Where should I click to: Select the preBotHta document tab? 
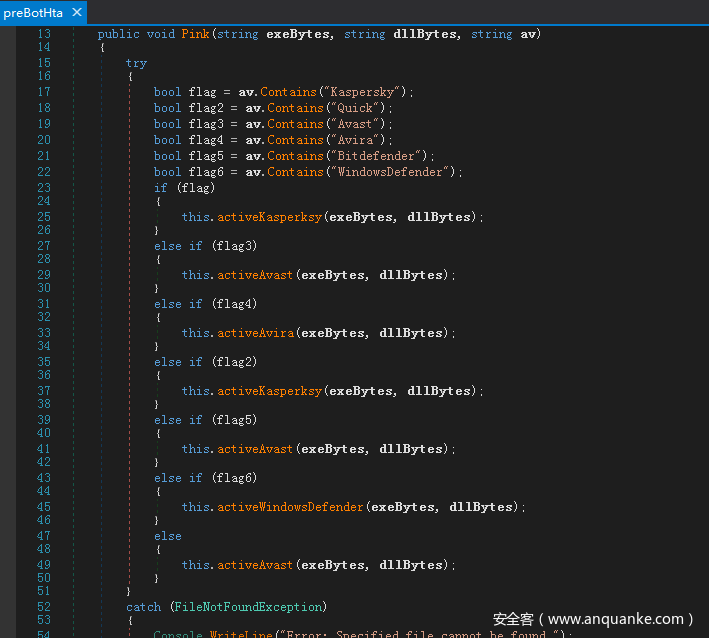point(33,12)
